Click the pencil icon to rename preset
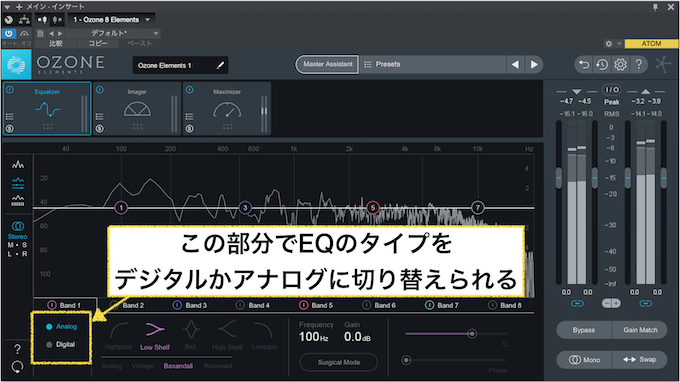Viewport: 680px width, 382px height. [x=220, y=65]
